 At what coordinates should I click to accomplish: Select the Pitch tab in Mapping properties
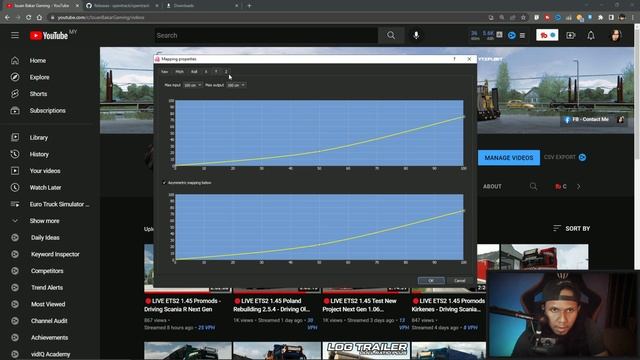pyautogui.click(x=180, y=72)
